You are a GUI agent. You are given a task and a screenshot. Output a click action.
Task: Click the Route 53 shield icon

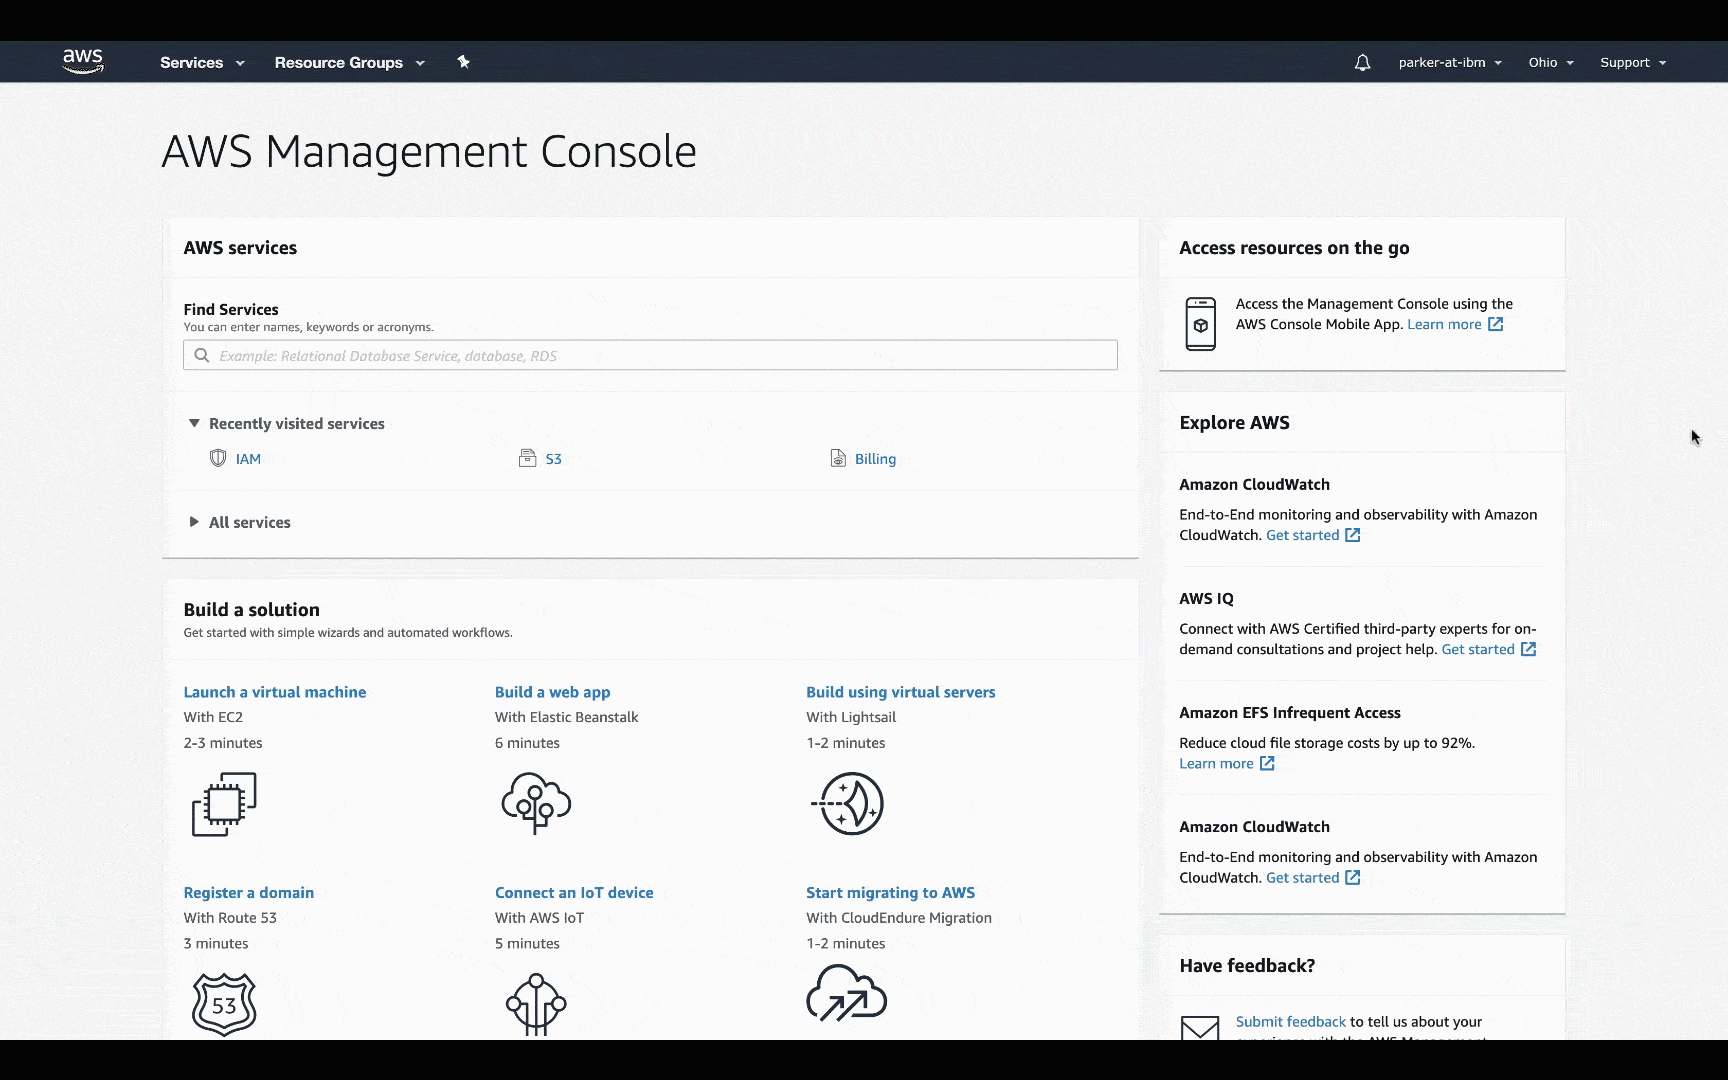click(x=224, y=1004)
